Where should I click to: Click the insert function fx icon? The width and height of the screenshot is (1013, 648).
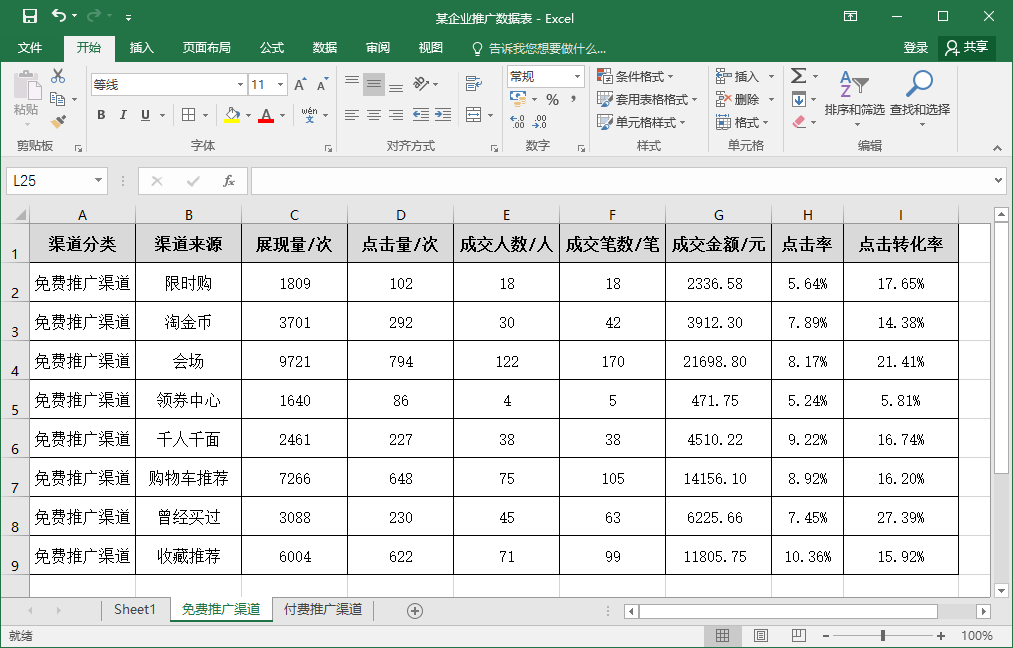pyautogui.click(x=229, y=181)
